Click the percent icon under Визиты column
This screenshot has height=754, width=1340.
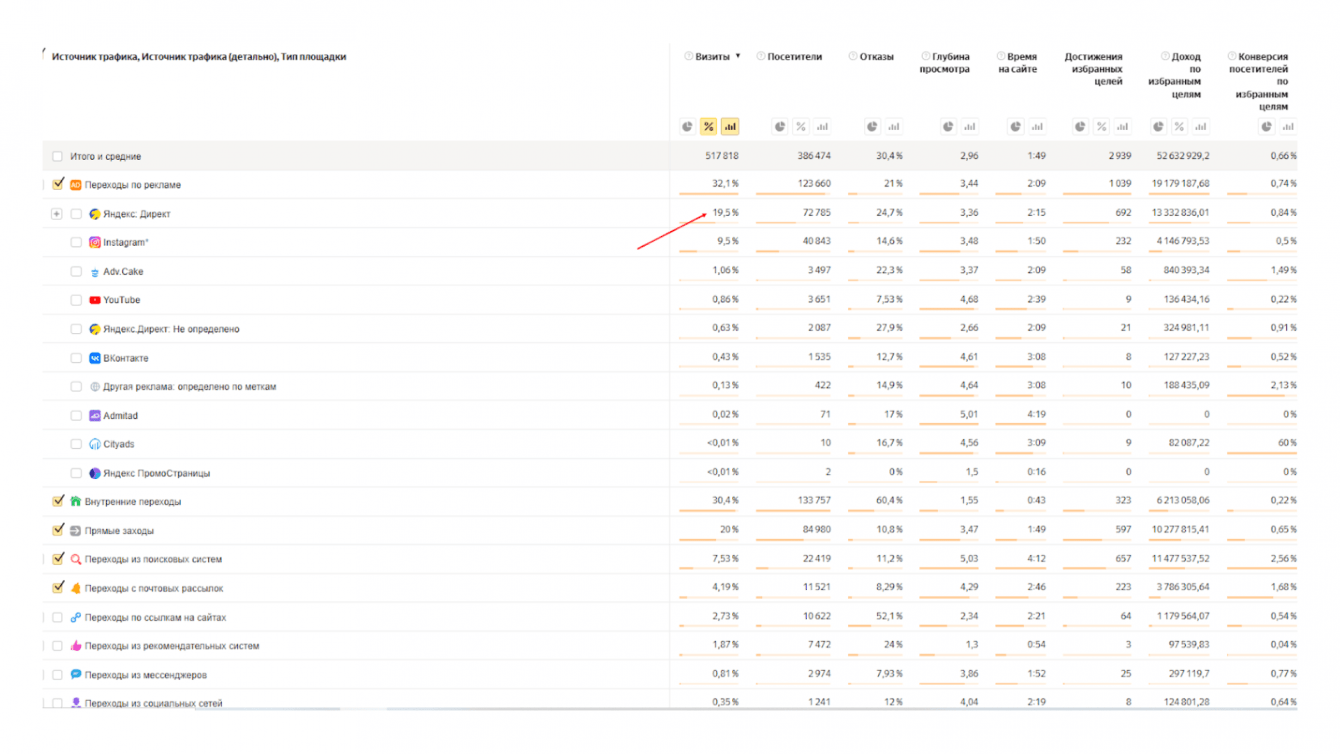tap(708, 127)
